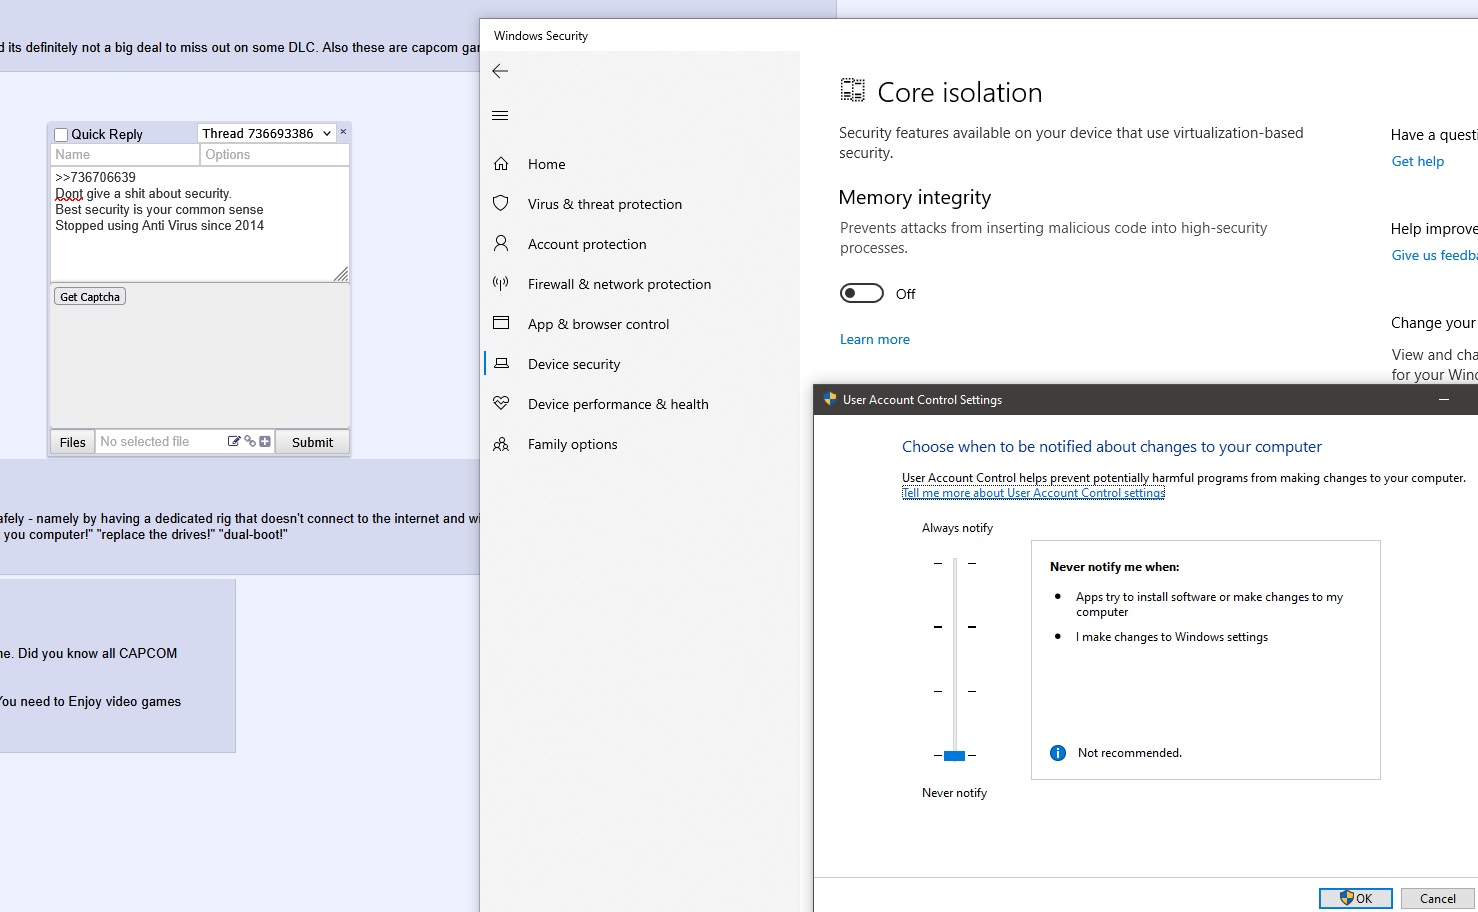Click the Files button in Quick Reply
Image resolution: width=1478 pixels, height=912 pixels.
[x=73, y=442]
